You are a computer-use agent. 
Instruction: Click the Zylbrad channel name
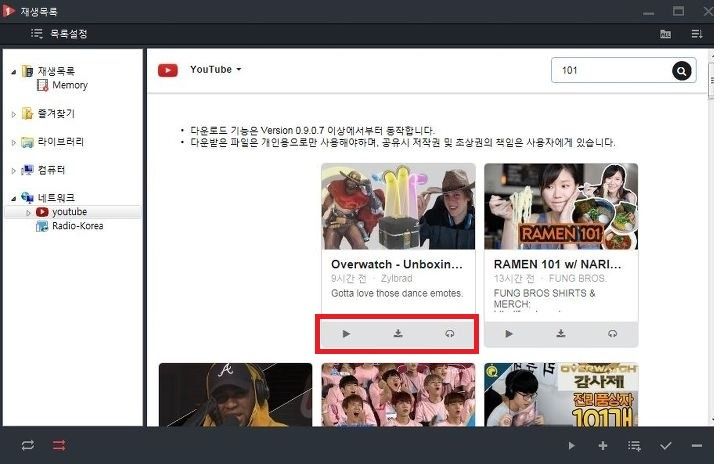[x=396, y=278]
